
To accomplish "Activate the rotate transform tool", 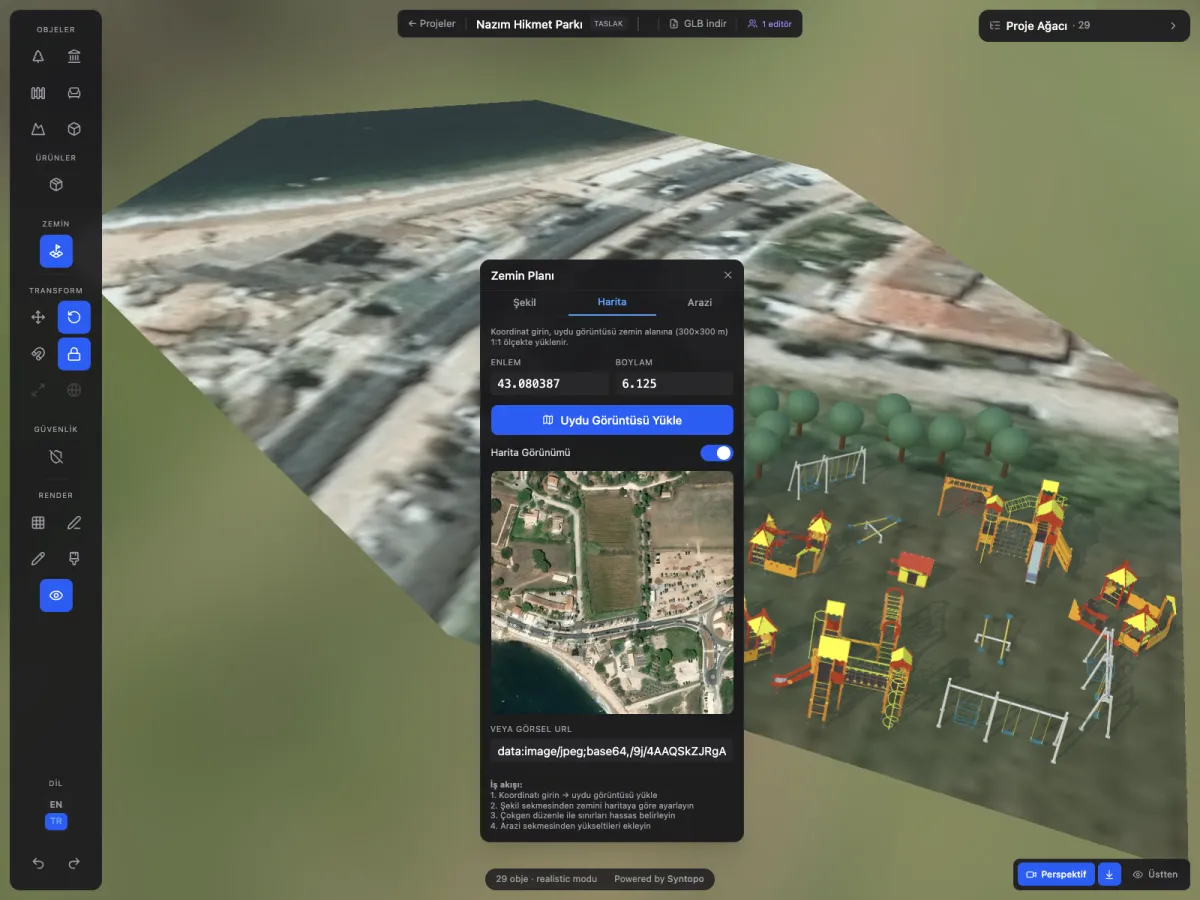I will [x=74, y=317].
